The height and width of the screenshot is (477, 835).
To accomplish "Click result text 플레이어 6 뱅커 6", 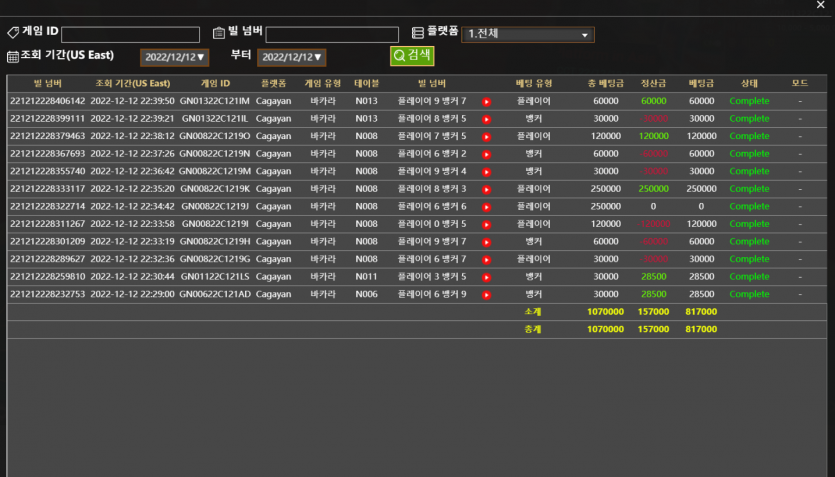I will [432, 207].
